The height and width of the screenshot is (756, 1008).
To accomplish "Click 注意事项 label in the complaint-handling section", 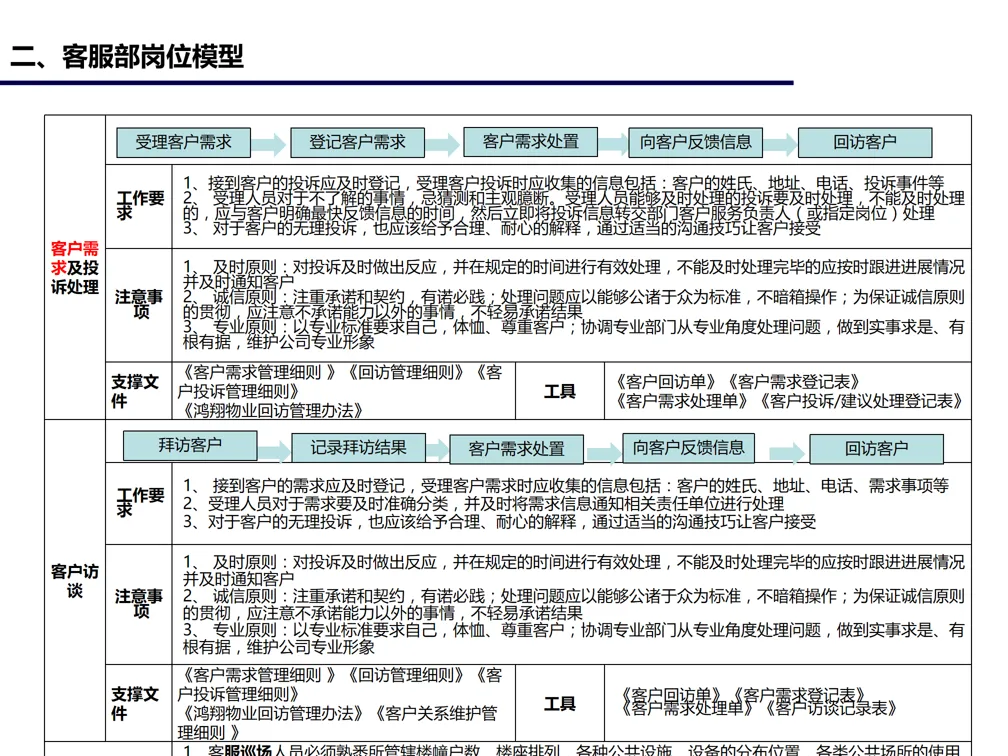I will click(x=139, y=303).
